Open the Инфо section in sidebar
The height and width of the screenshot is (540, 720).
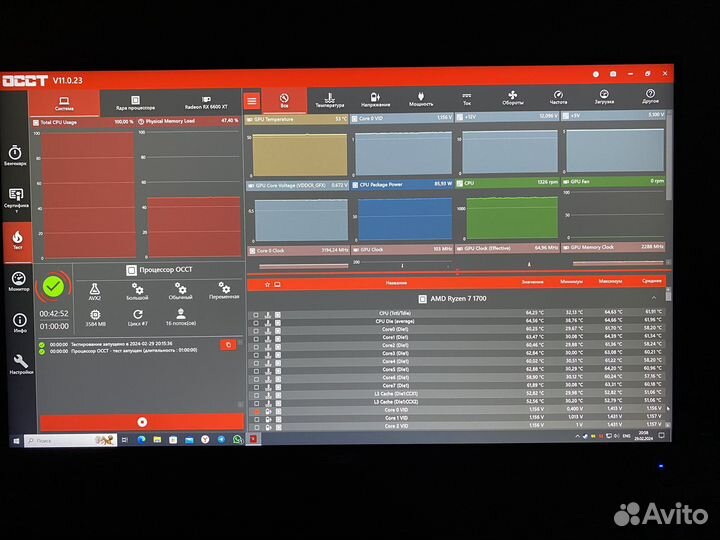point(20,322)
